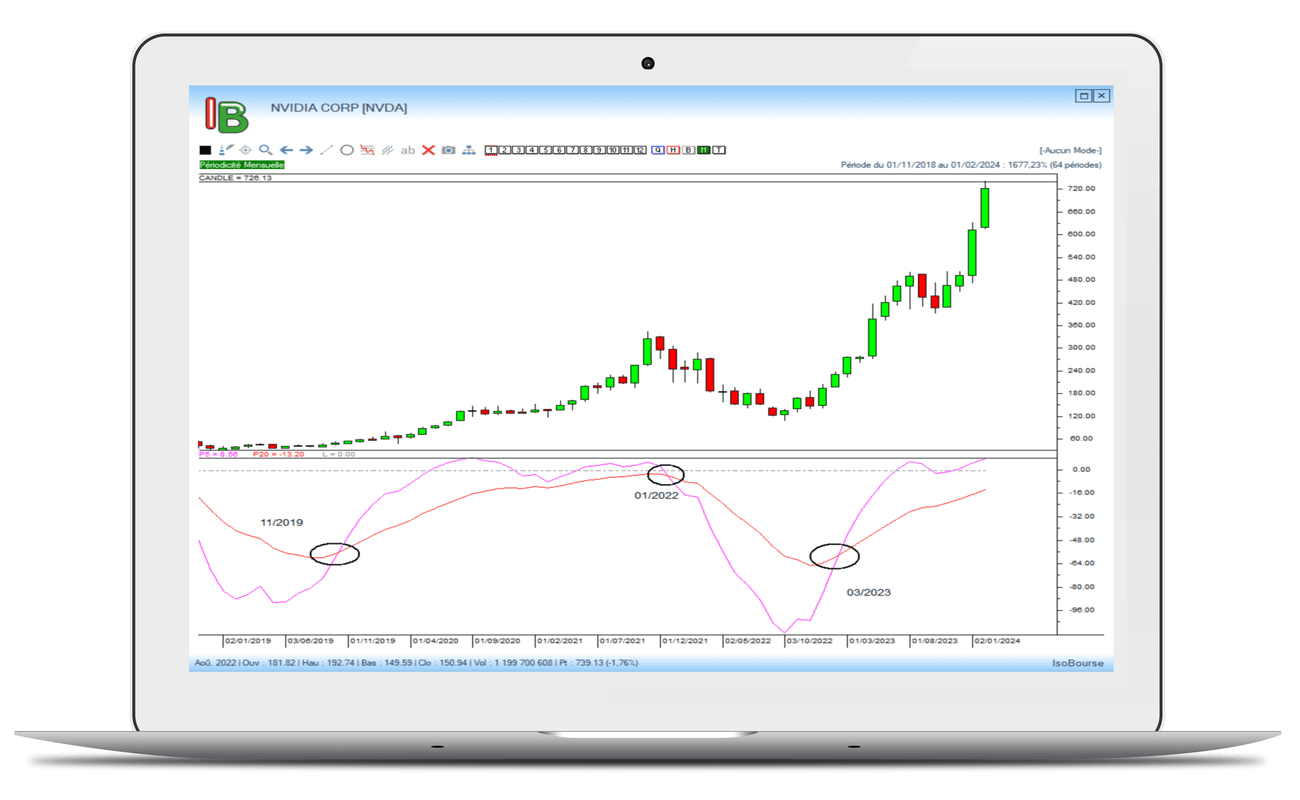Click the 01/07/2021 date axis marker
Screen dimensions: 1300x800
tap(622, 641)
